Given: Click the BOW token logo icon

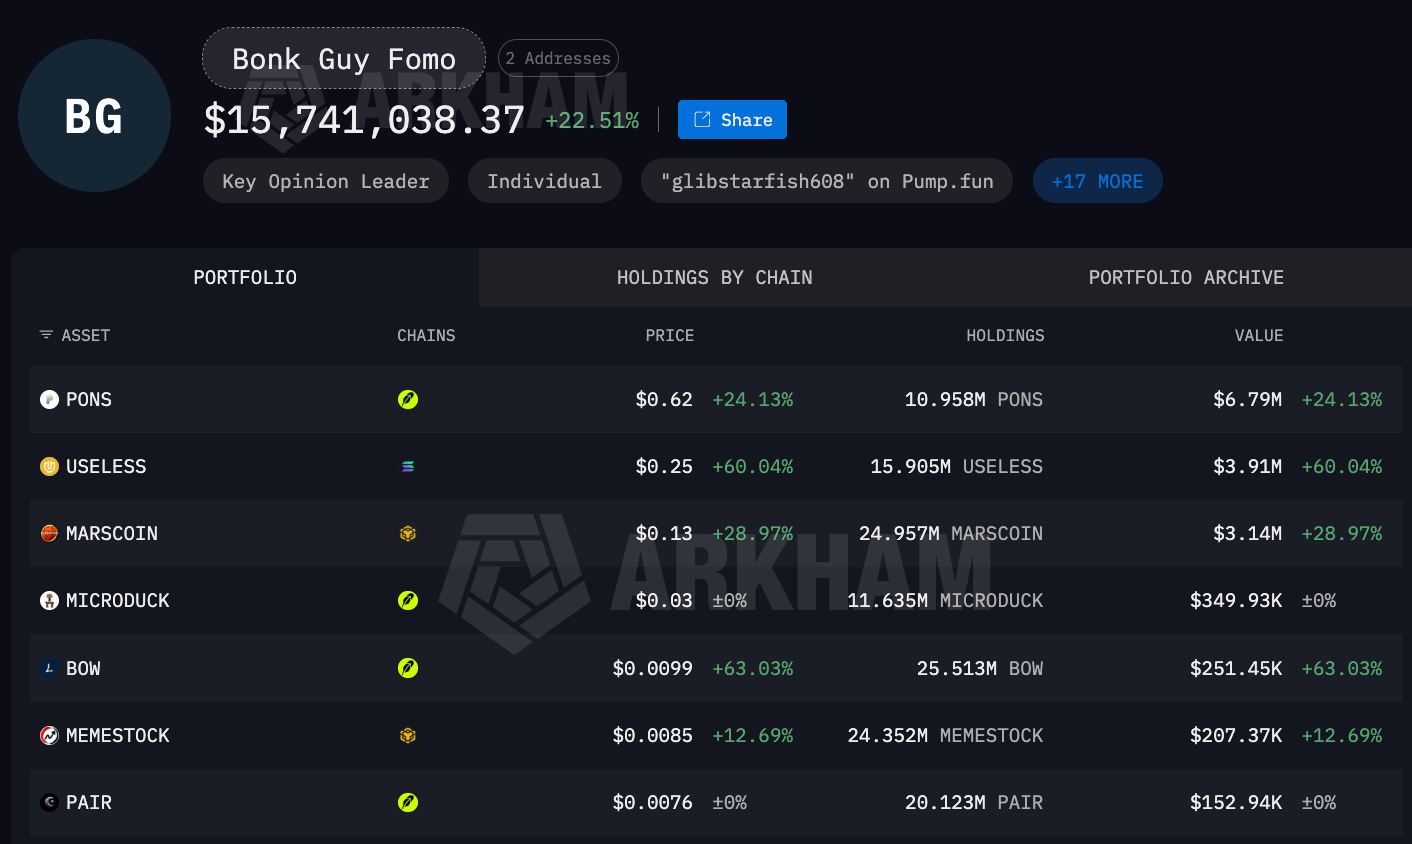Looking at the screenshot, I should [49, 668].
